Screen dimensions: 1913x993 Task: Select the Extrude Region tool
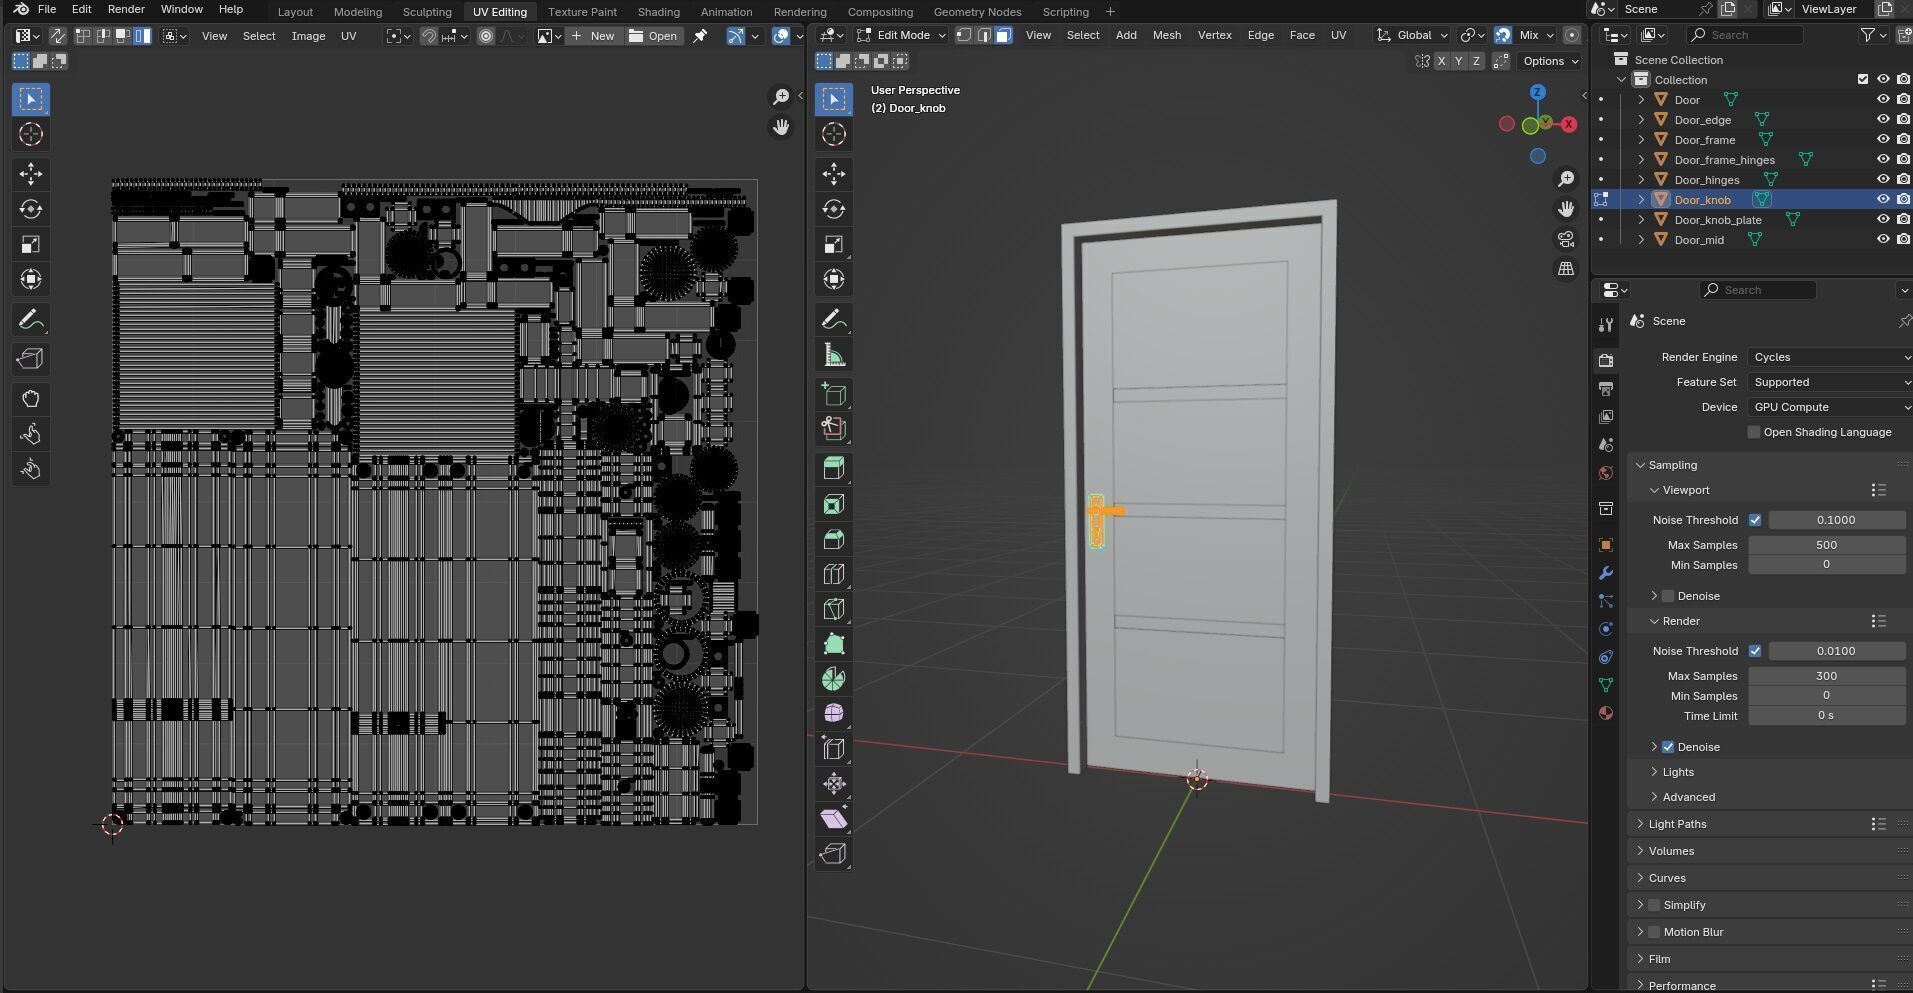click(x=834, y=469)
